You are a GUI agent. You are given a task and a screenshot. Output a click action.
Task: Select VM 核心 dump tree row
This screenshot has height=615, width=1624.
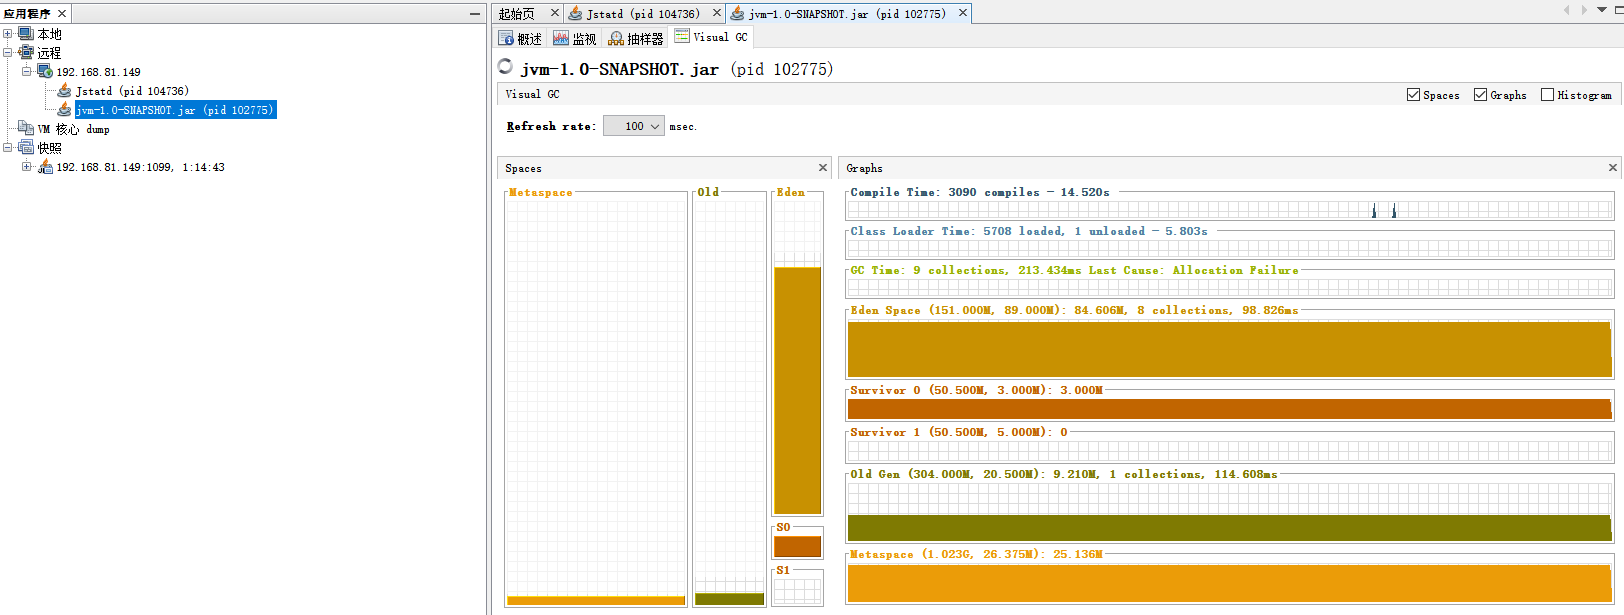(x=73, y=129)
